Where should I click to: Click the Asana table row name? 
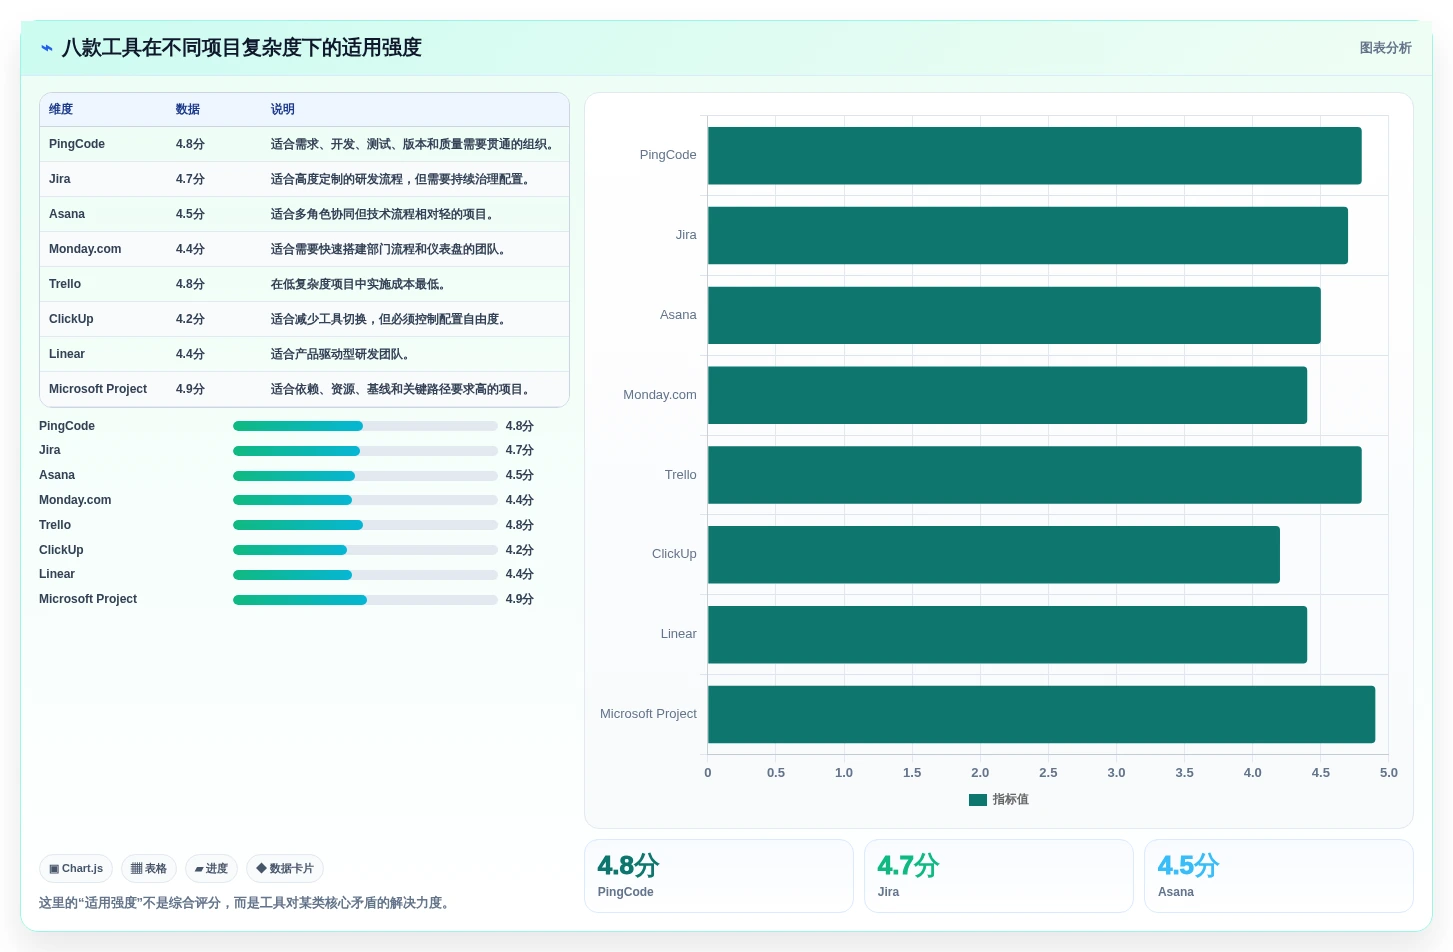coord(67,214)
